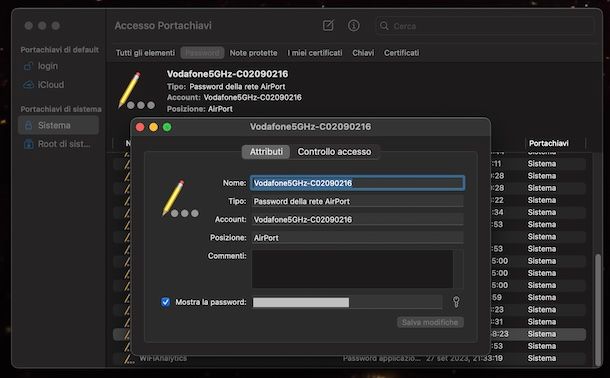Click the Account field
The image size is (610, 378).
tap(358, 219)
